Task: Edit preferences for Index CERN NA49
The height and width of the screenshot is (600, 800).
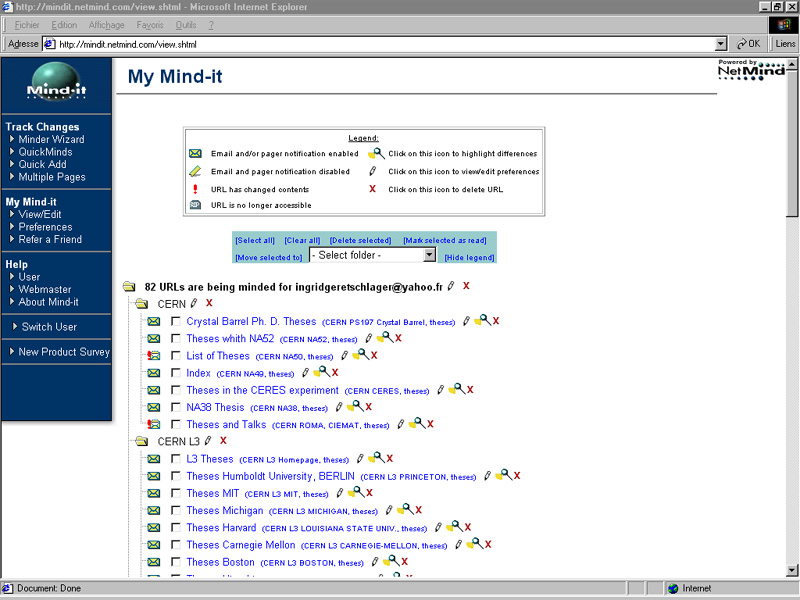Action: pyautogui.click(x=305, y=372)
